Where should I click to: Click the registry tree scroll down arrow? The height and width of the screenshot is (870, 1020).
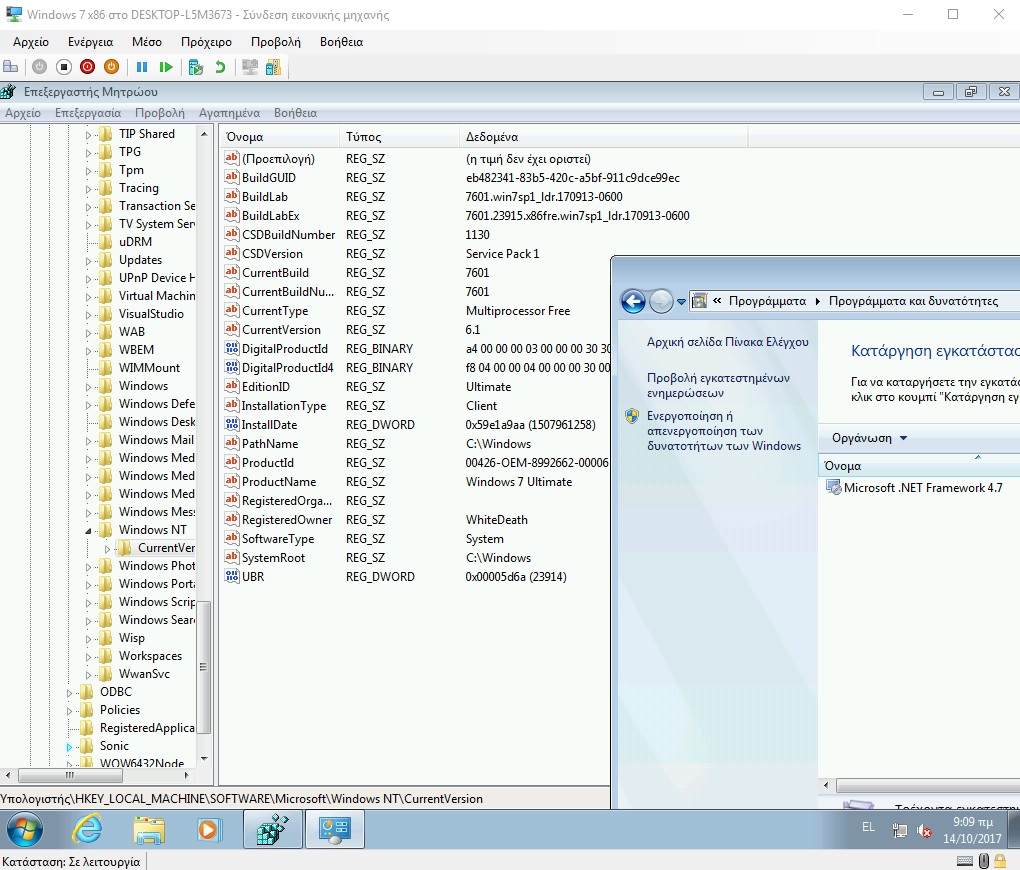204,758
